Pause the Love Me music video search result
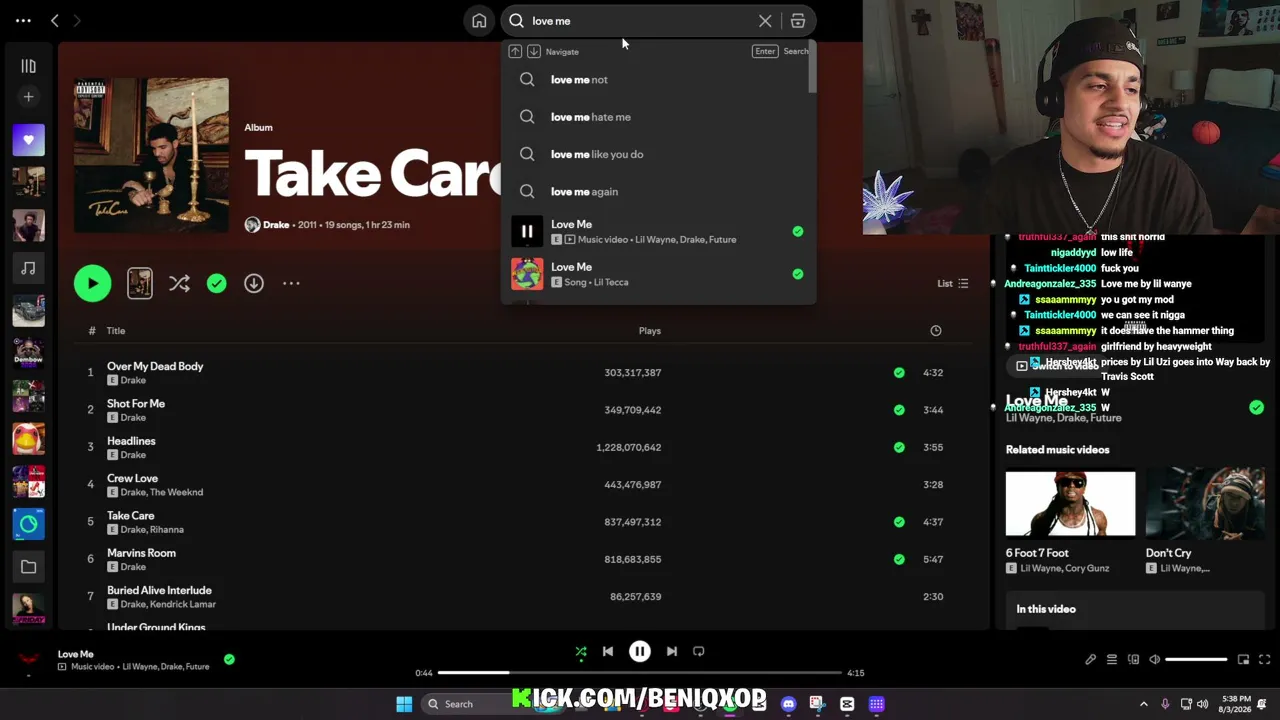Viewport: 1280px width, 720px height. tap(527, 231)
